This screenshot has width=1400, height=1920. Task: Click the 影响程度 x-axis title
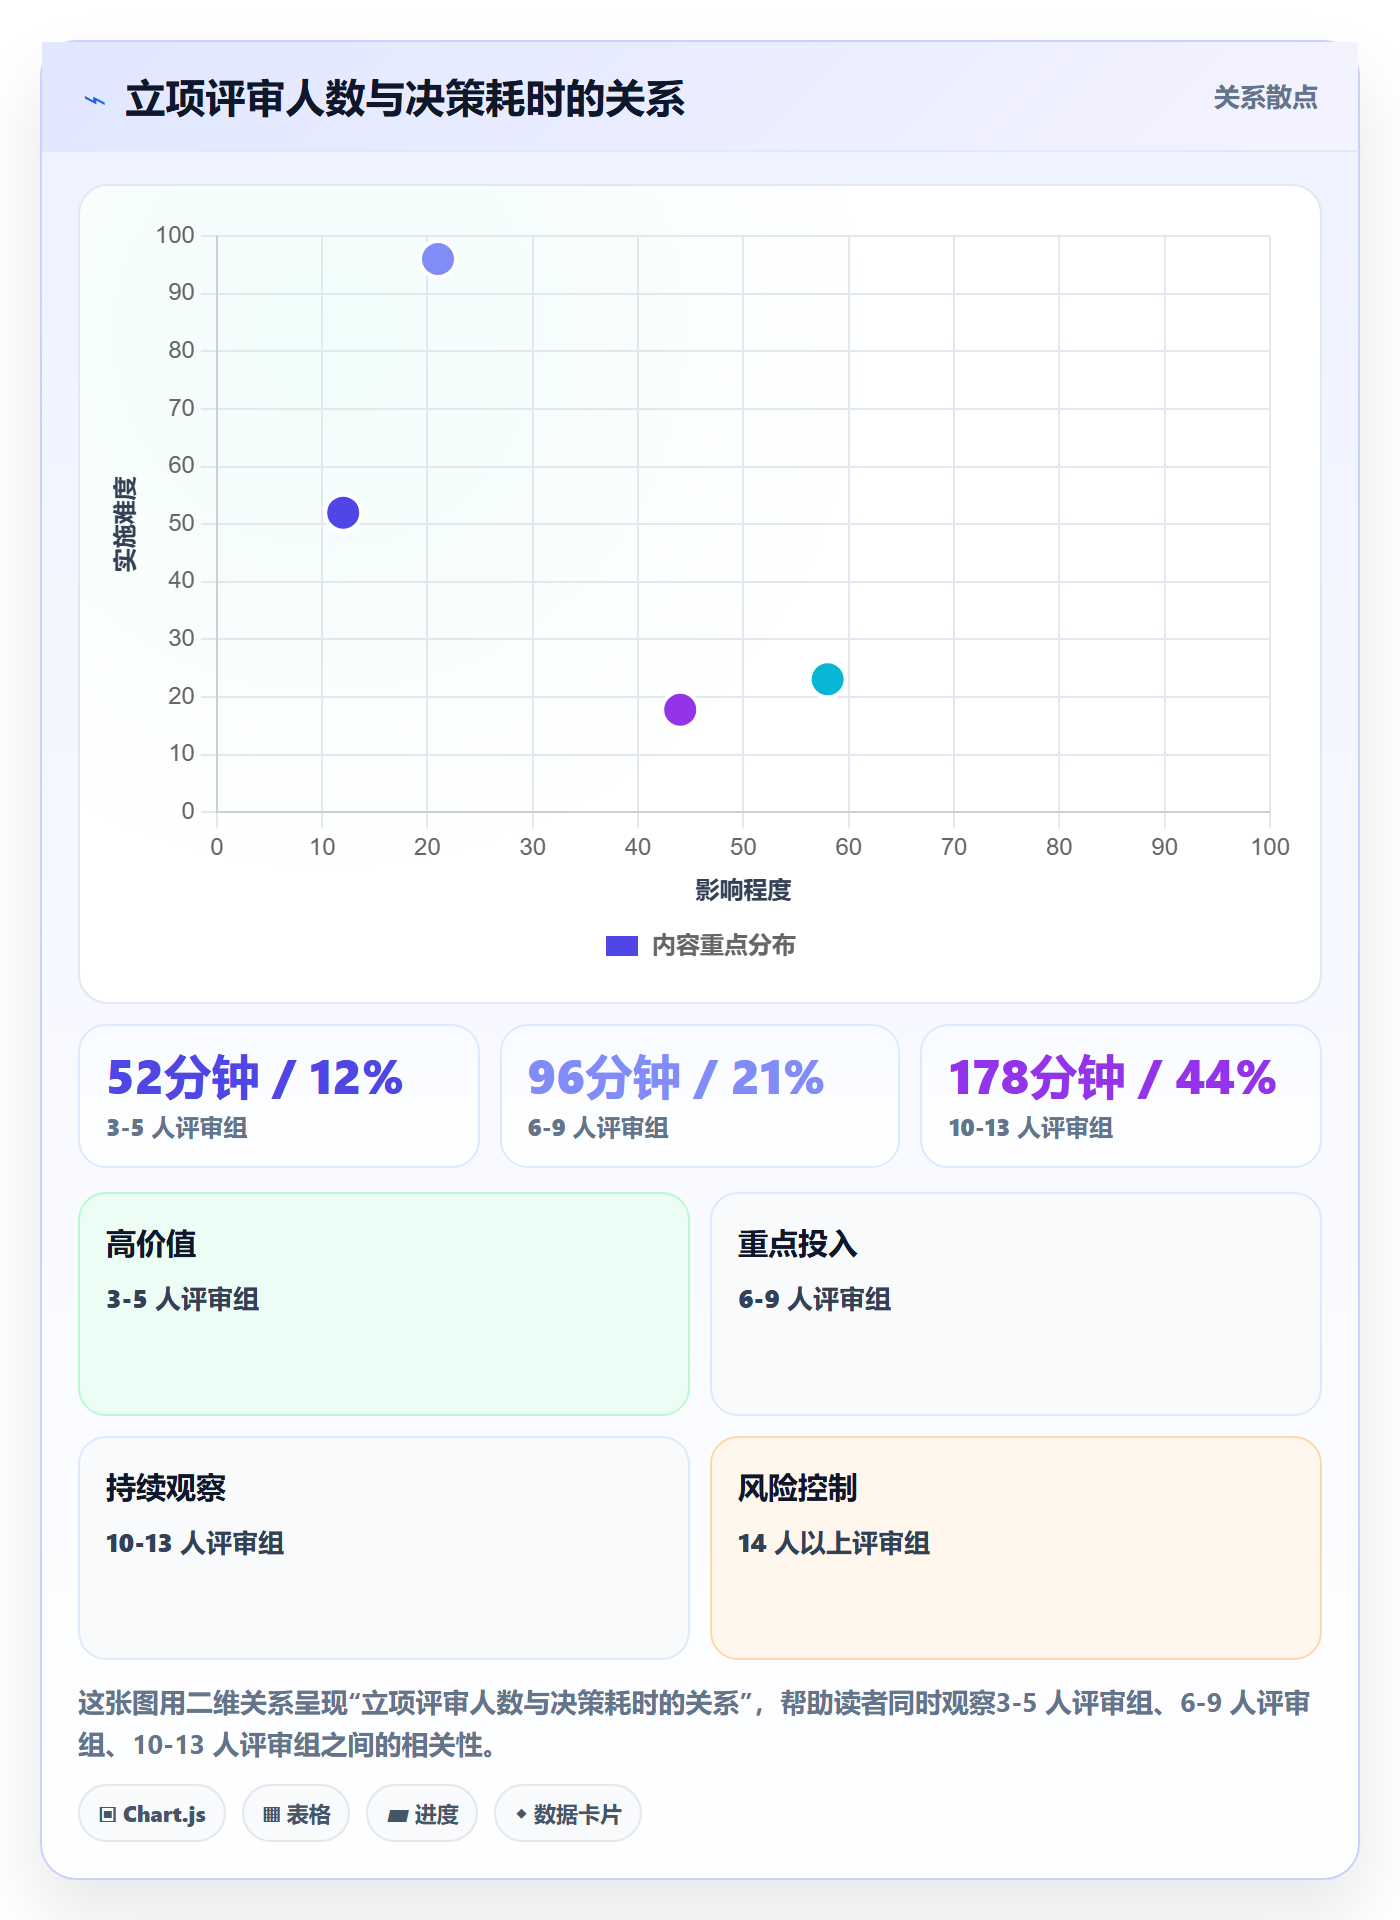tap(743, 890)
